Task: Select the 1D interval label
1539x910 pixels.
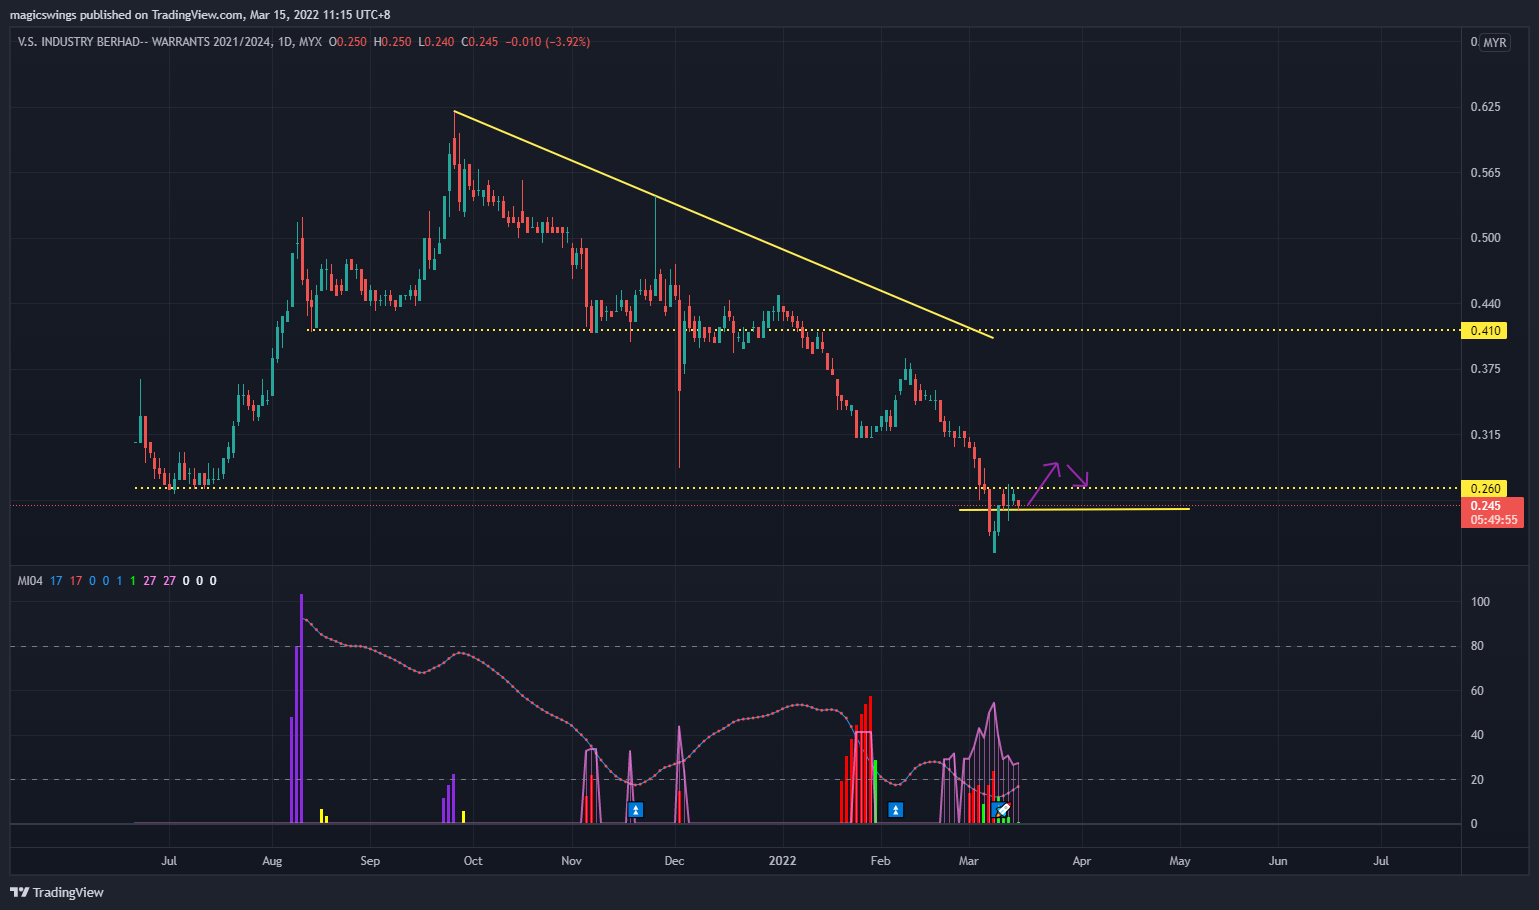Action: (x=285, y=42)
